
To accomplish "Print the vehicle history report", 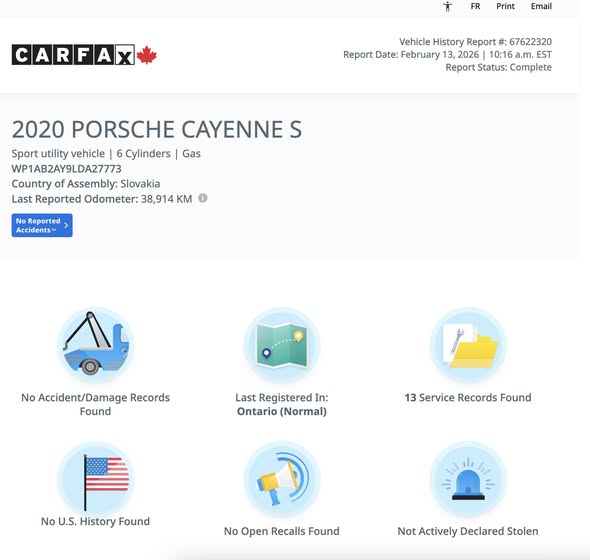I will (x=505, y=6).
